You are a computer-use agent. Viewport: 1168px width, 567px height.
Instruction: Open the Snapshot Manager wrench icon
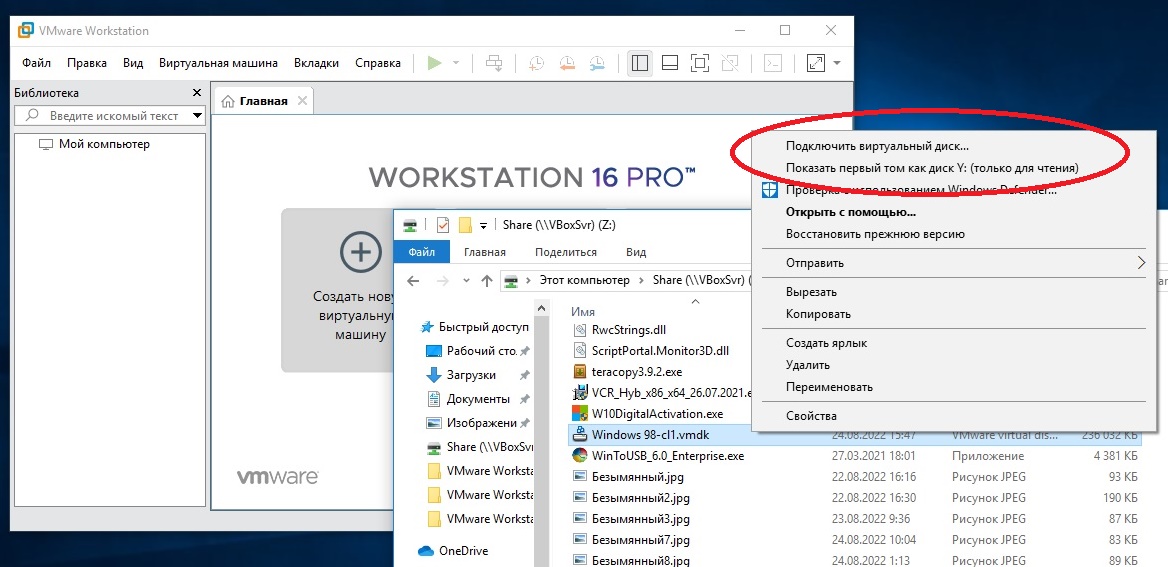click(x=597, y=63)
